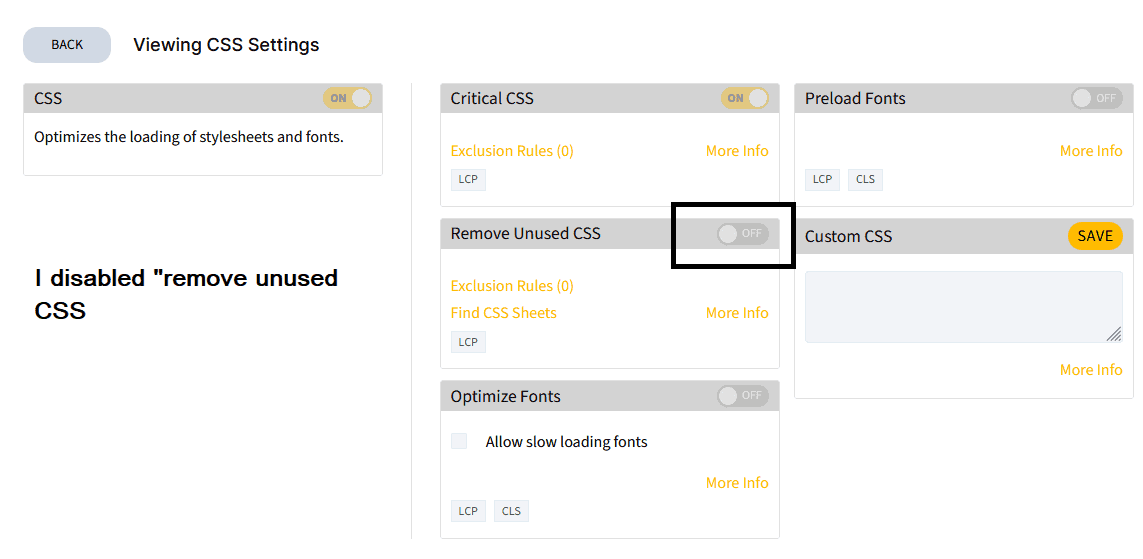Enable the Remove Unused CSS toggle
The image size is (1143, 559).
[x=742, y=233]
